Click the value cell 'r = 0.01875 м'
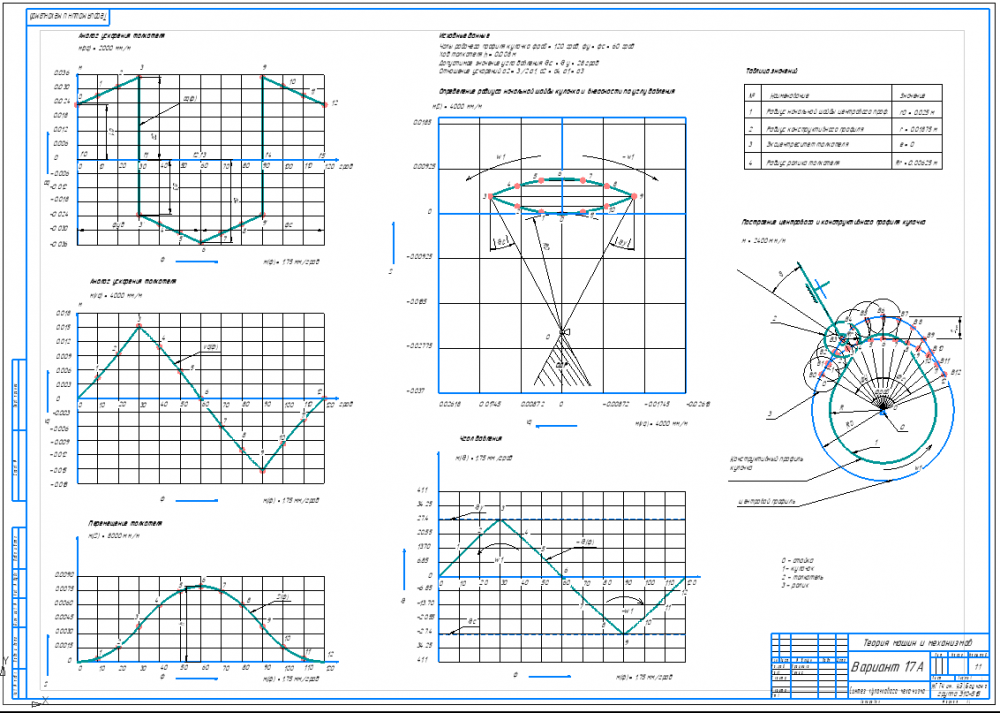 tap(918, 128)
